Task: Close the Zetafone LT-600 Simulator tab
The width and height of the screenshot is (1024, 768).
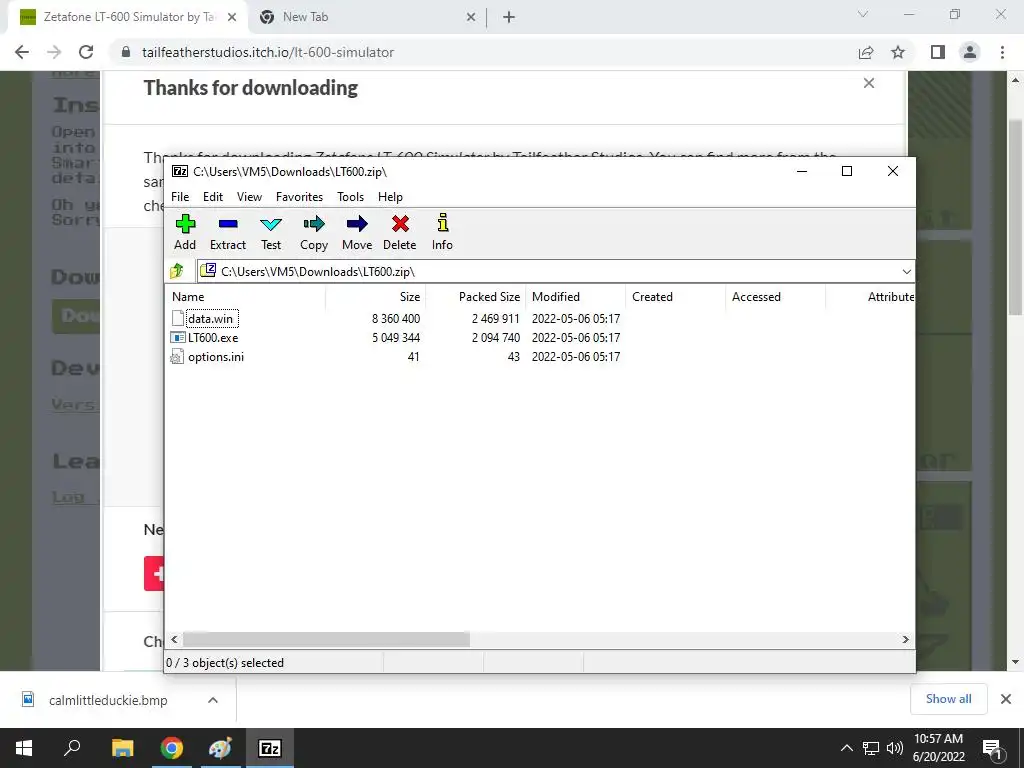Action: click(232, 18)
